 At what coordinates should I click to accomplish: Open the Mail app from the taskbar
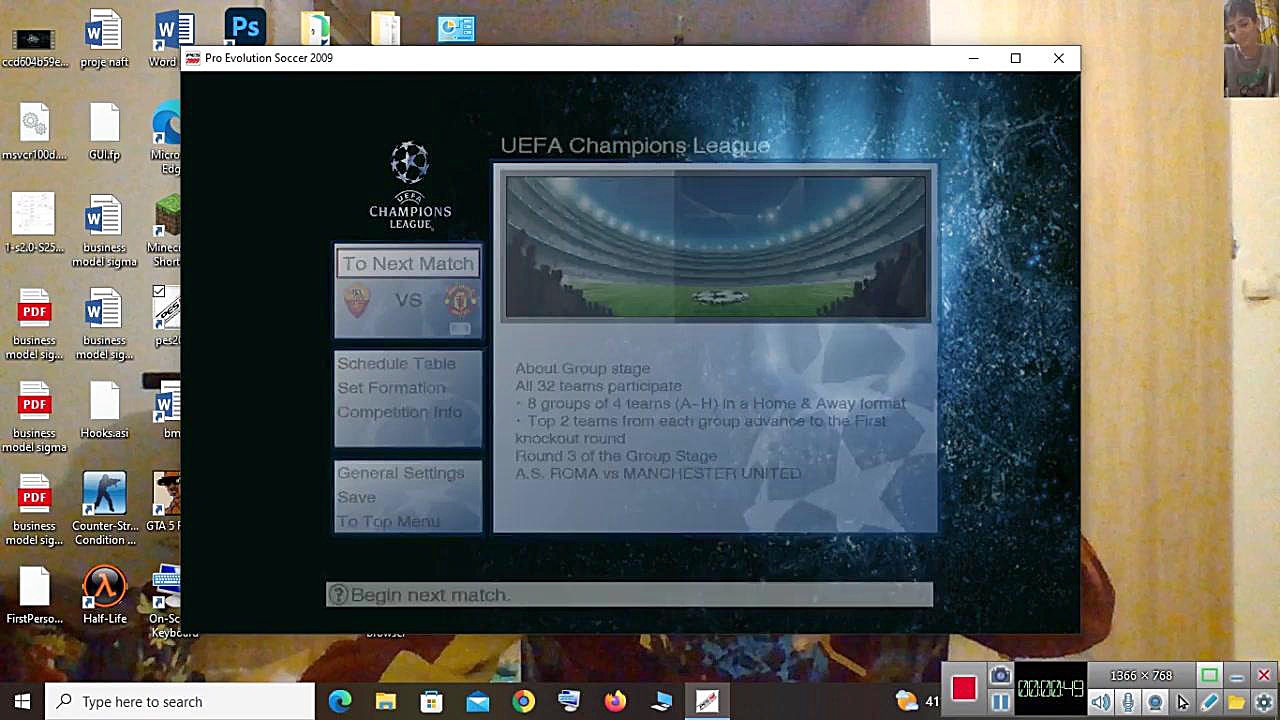click(x=478, y=701)
